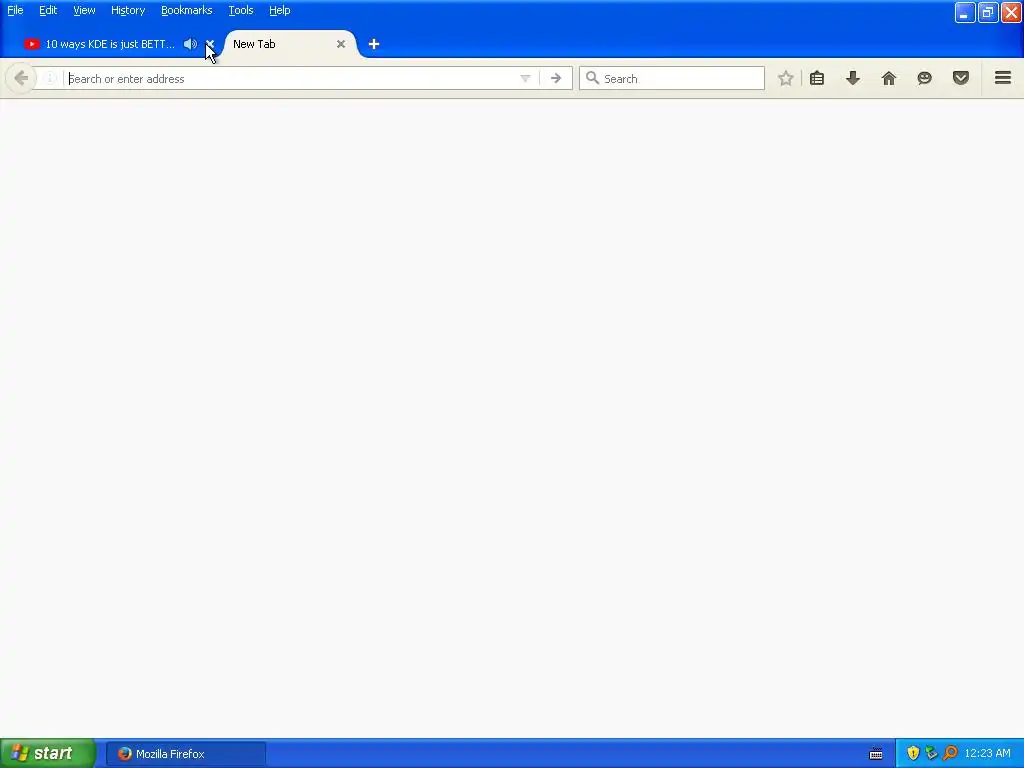
Task: Mute the YouTube tab's speaker icon
Action: coord(190,44)
